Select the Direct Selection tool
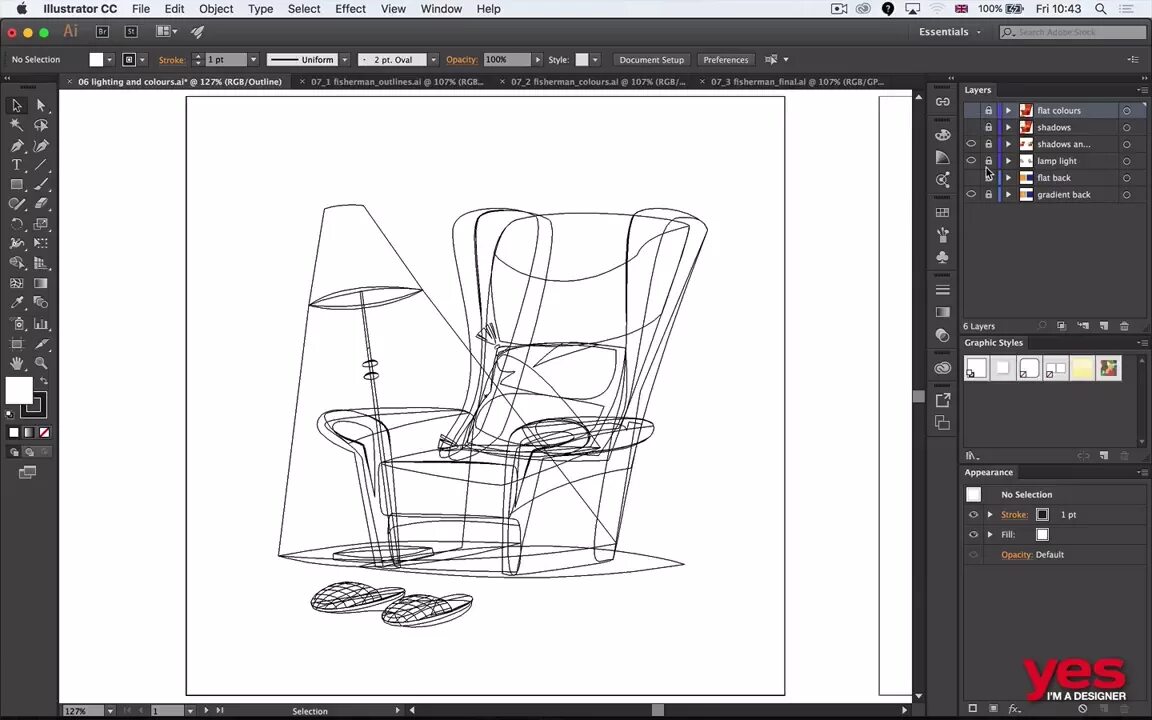Viewport: 1152px width, 720px height. (41, 106)
